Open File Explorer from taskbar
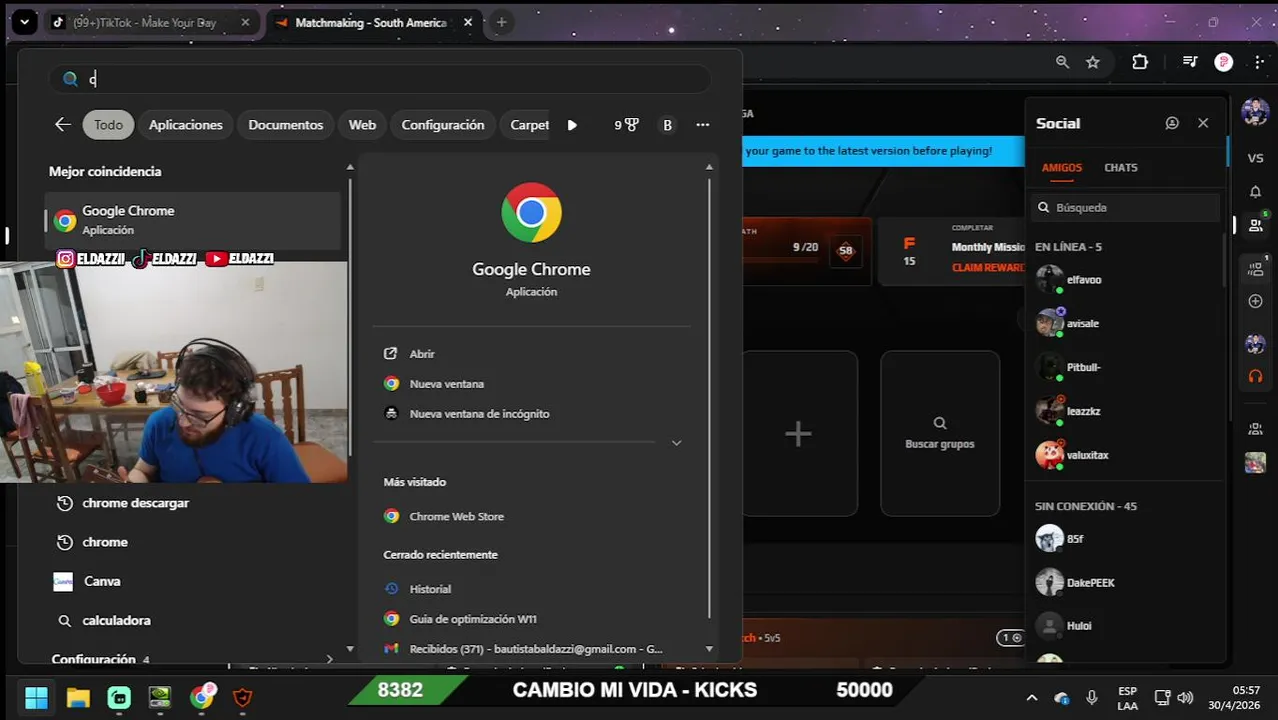This screenshot has width=1278, height=720. pos(78,697)
